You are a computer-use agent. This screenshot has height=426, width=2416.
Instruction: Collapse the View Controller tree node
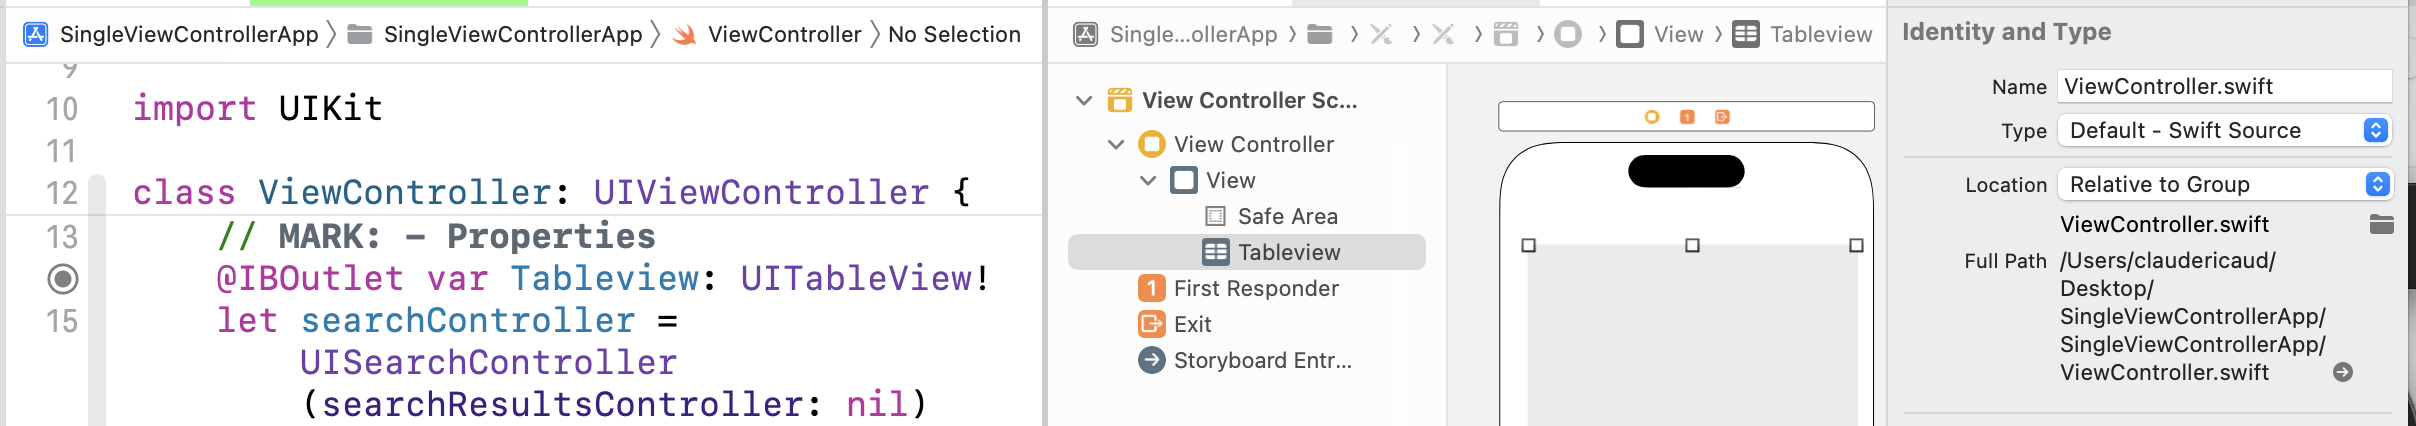tap(1116, 144)
